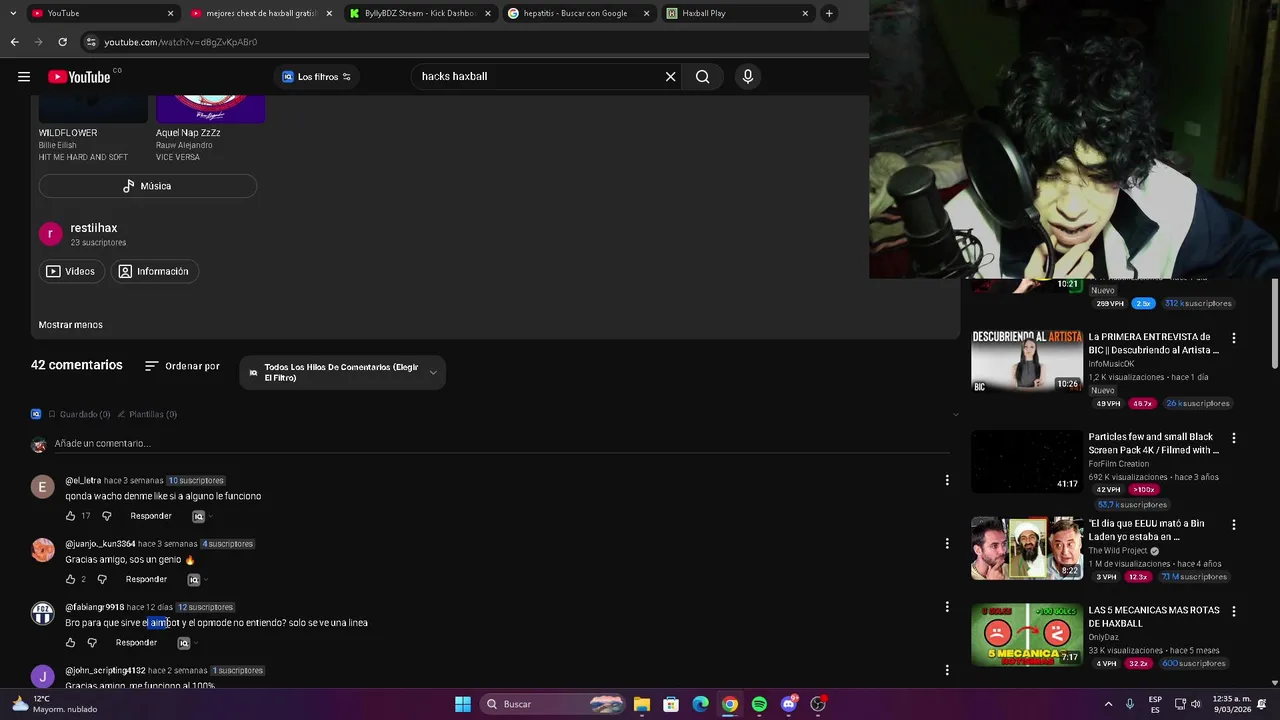
Task: Open Plantillas (0) templates
Action: click(x=147, y=414)
